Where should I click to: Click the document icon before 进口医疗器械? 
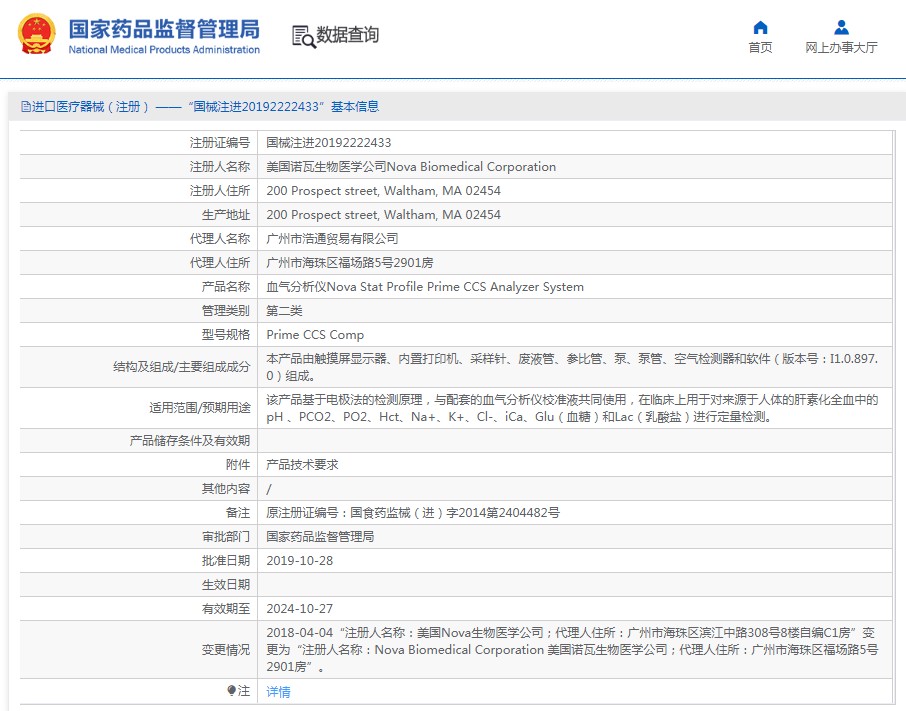pyautogui.click(x=25, y=106)
